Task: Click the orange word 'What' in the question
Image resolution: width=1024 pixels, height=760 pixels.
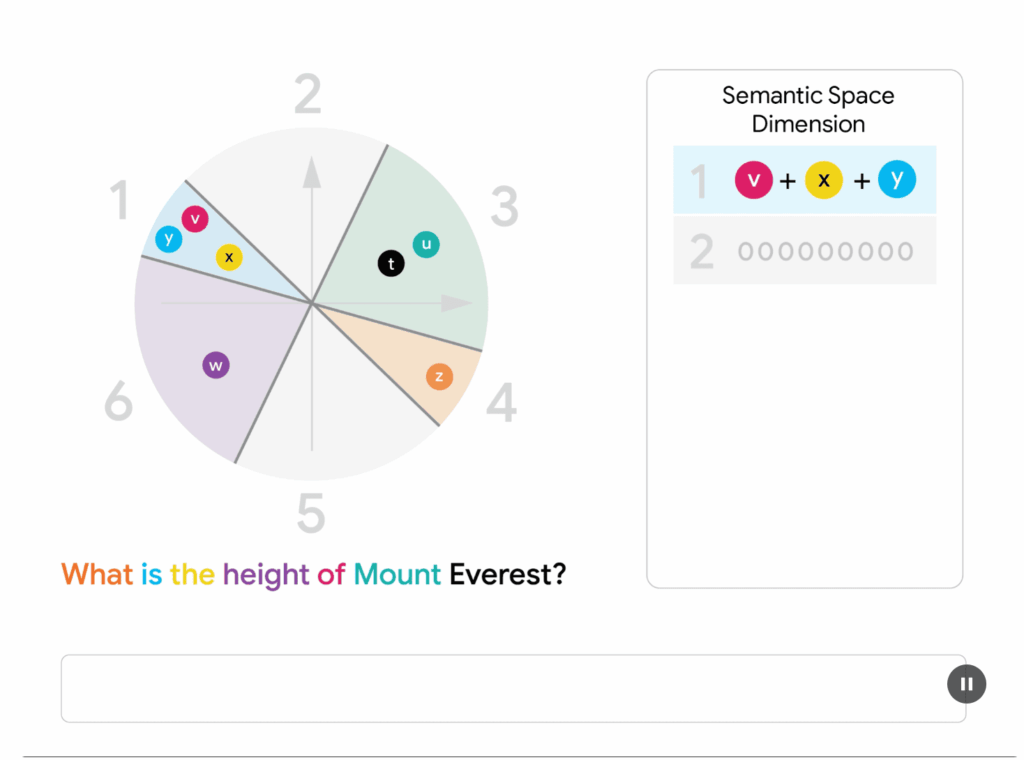Action: pyautogui.click(x=97, y=575)
